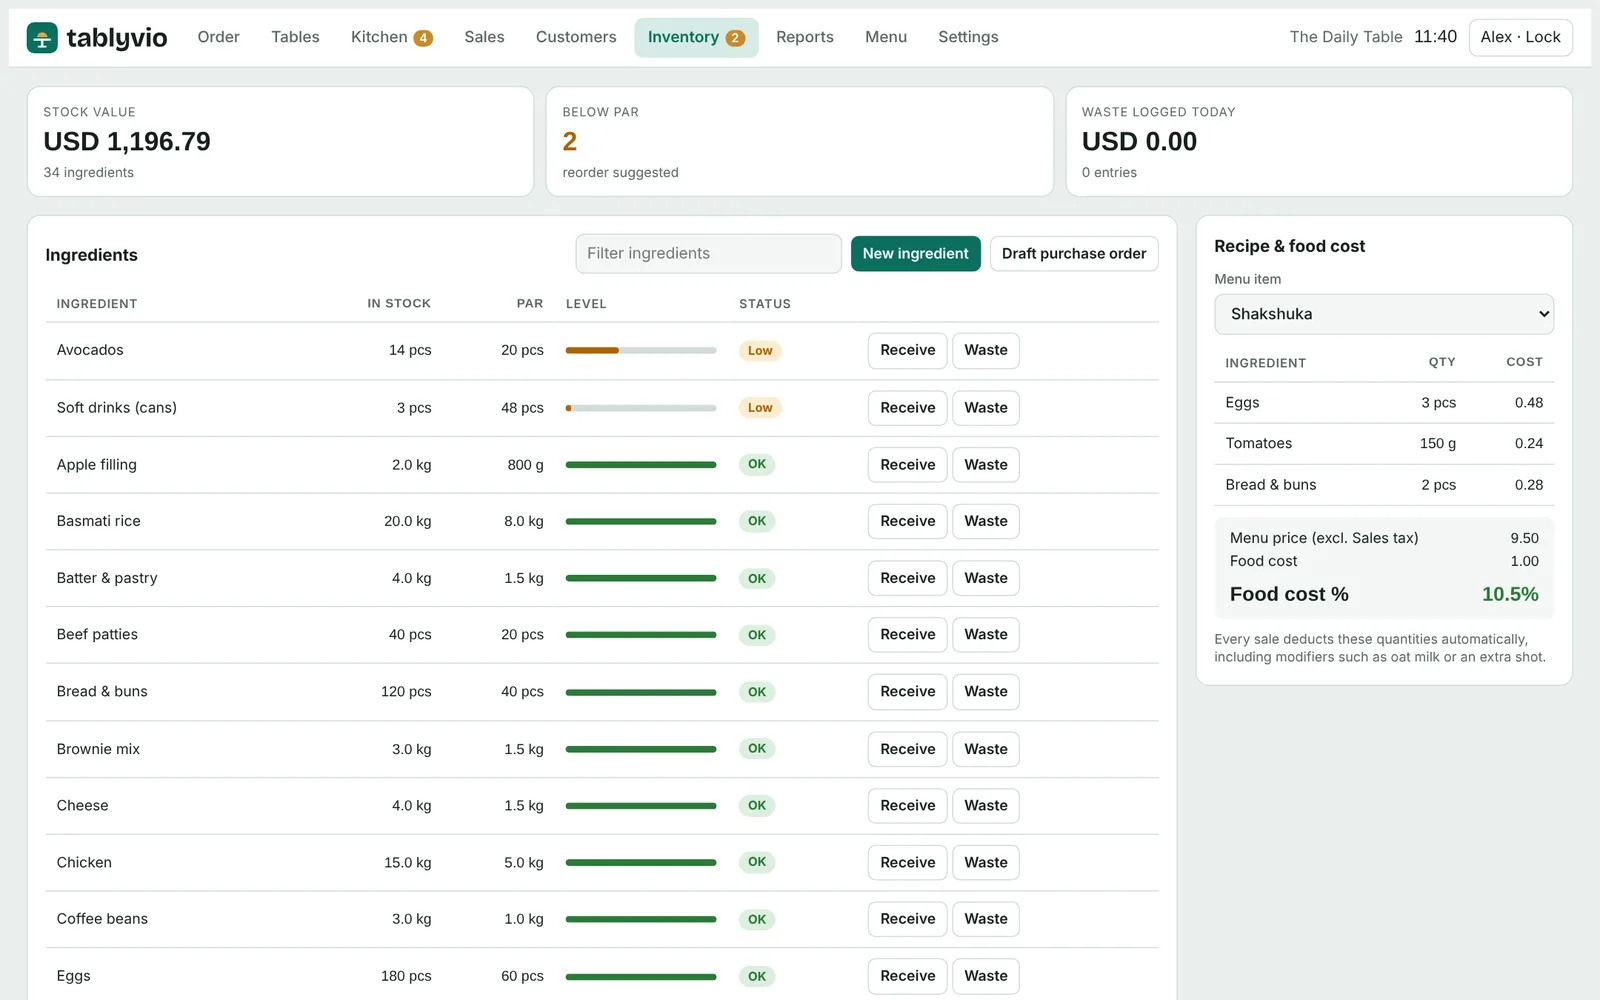Click the Tomatoes row in recipe
The image size is (1600, 1000).
[1384, 444]
